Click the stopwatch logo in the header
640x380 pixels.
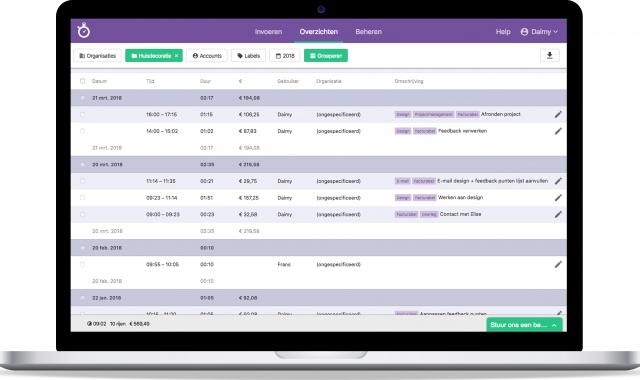click(x=84, y=31)
